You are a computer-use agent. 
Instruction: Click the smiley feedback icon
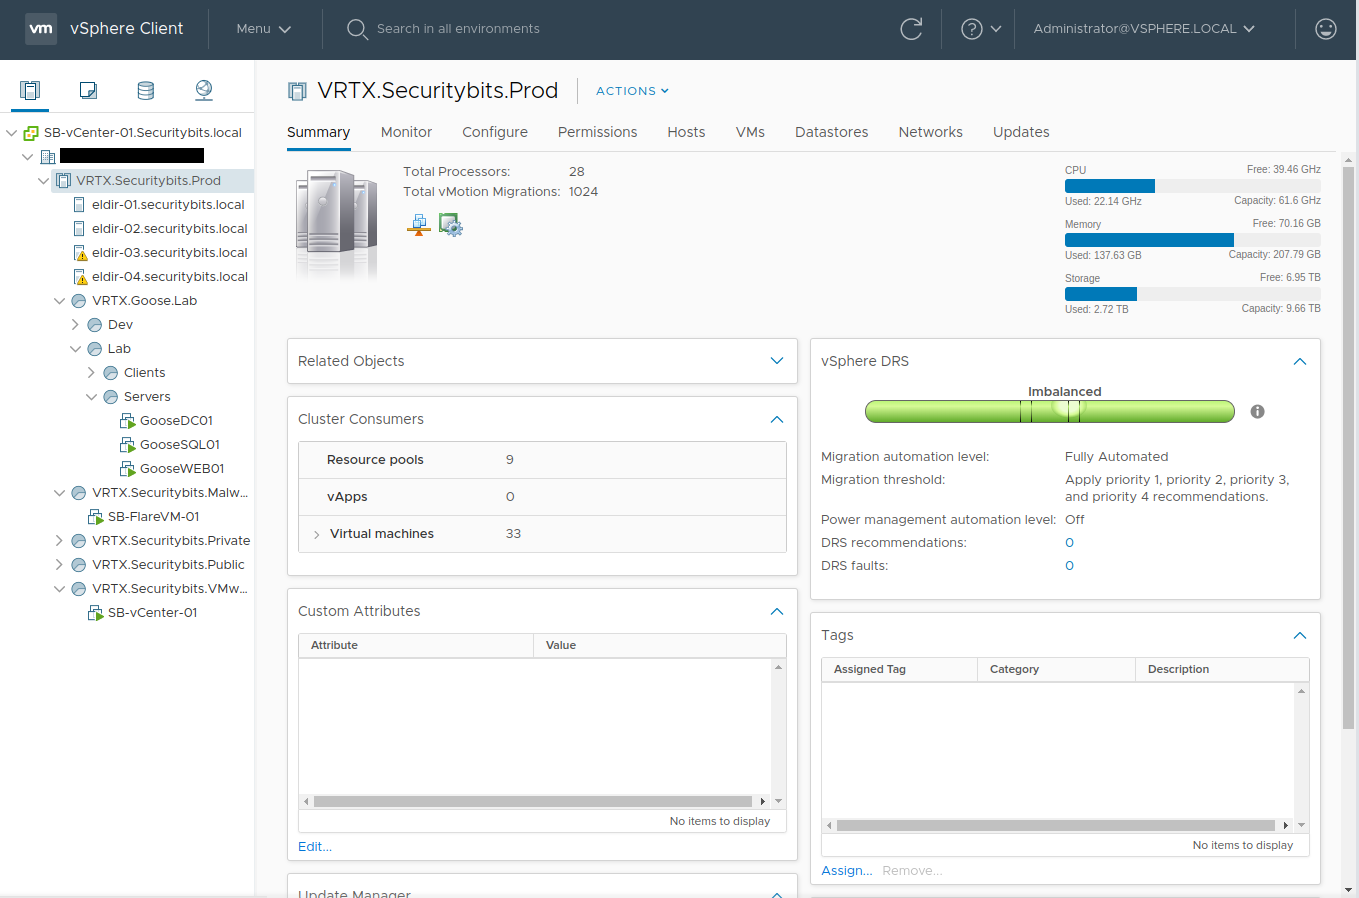(1326, 29)
